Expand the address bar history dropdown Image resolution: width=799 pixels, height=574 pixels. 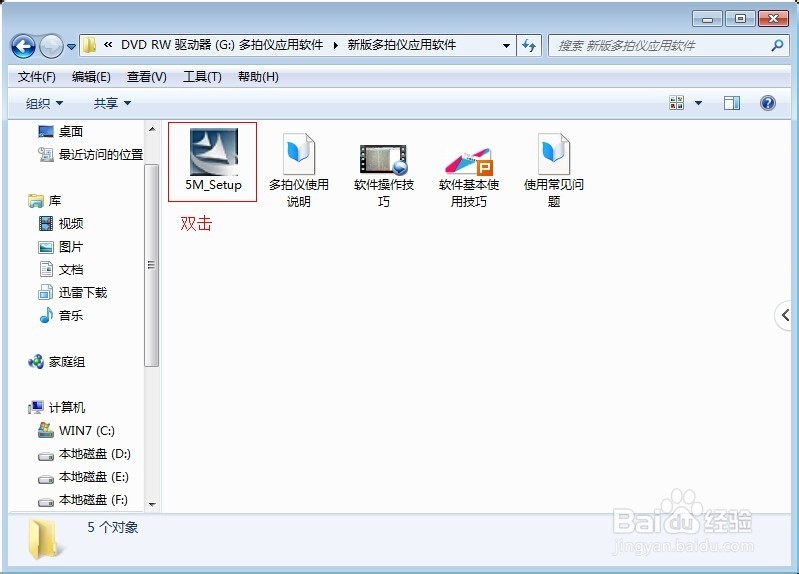click(x=506, y=45)
